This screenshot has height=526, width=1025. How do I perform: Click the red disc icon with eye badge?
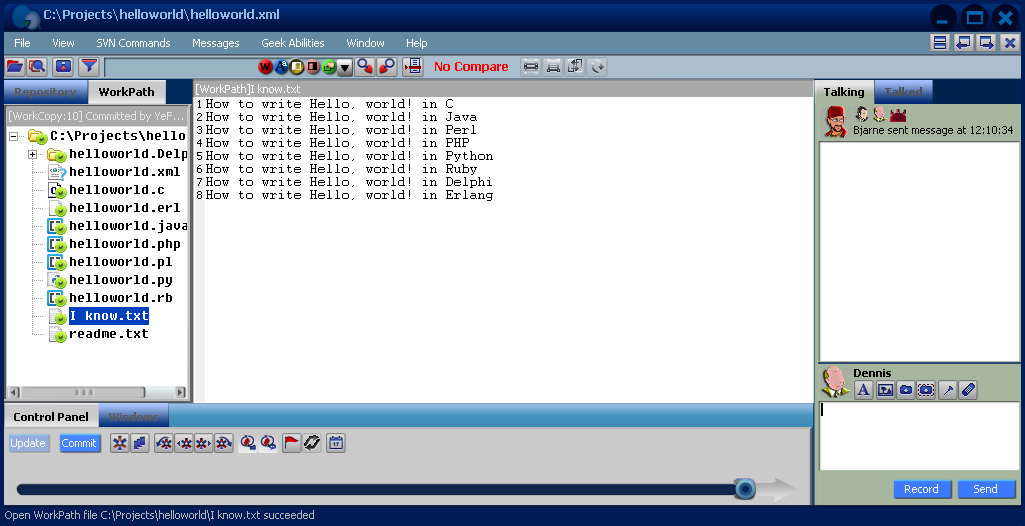[268, 443]
